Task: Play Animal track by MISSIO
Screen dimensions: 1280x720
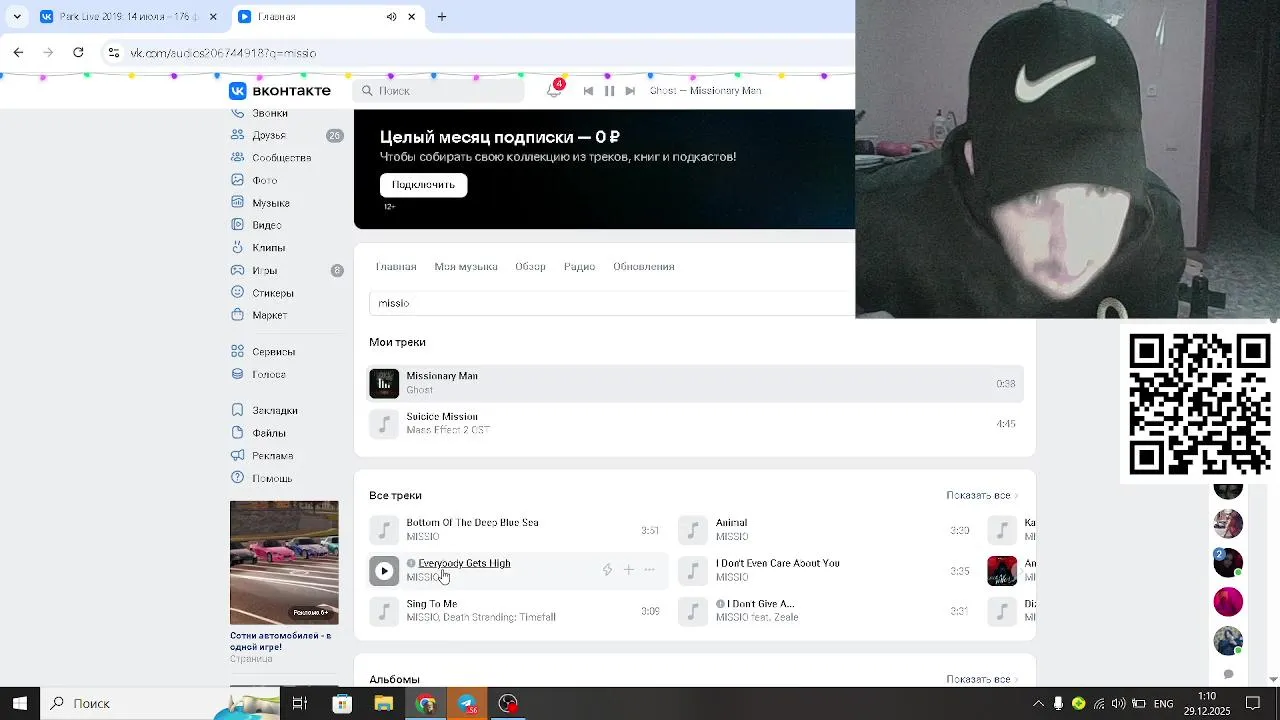Action: (693, 530)
